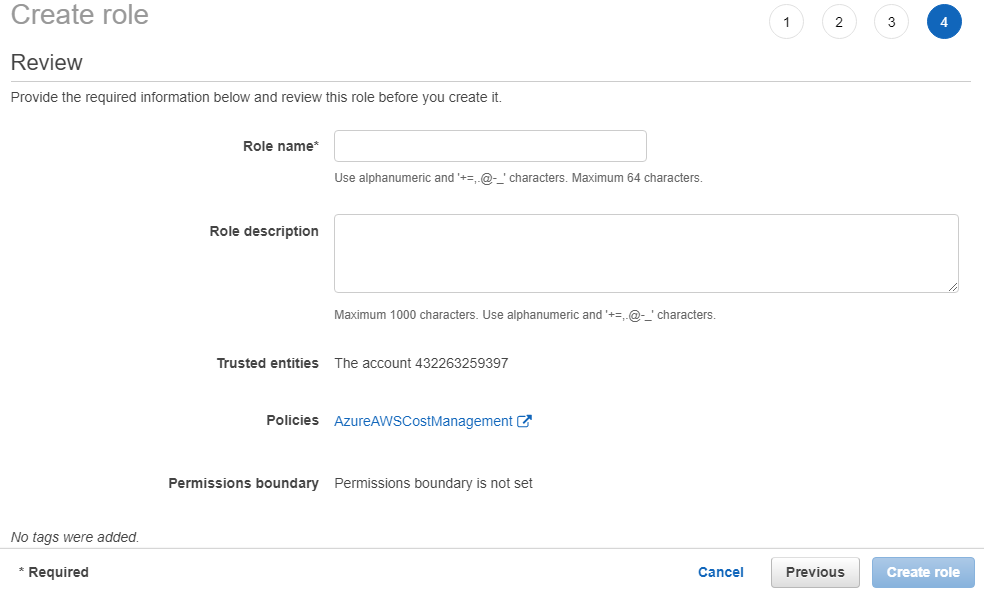Click the Role name text field

click(490, 146)
